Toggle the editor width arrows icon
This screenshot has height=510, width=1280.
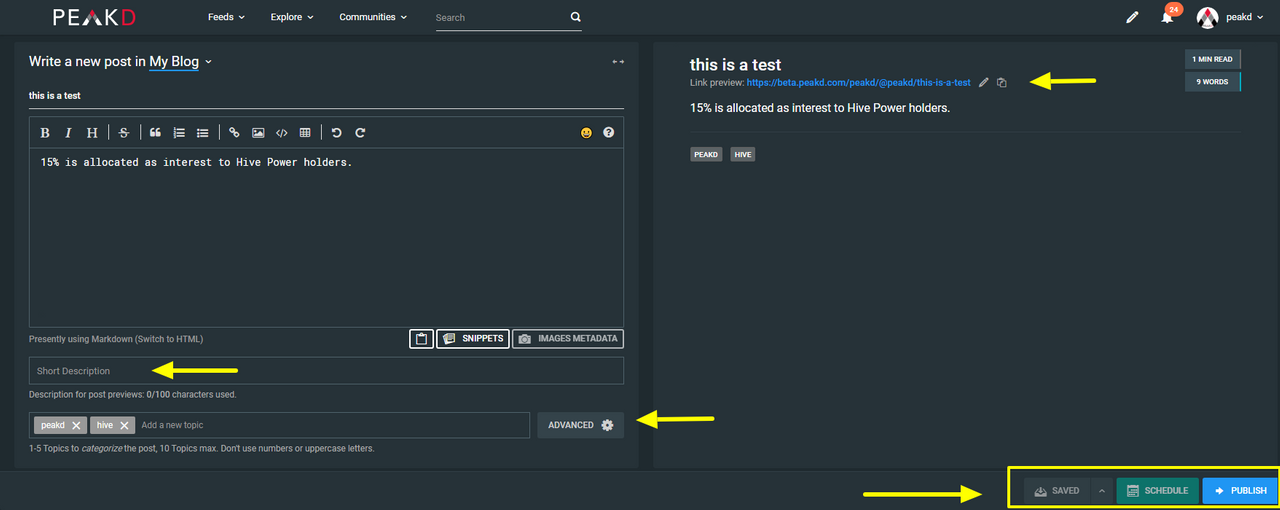[618, 62]
